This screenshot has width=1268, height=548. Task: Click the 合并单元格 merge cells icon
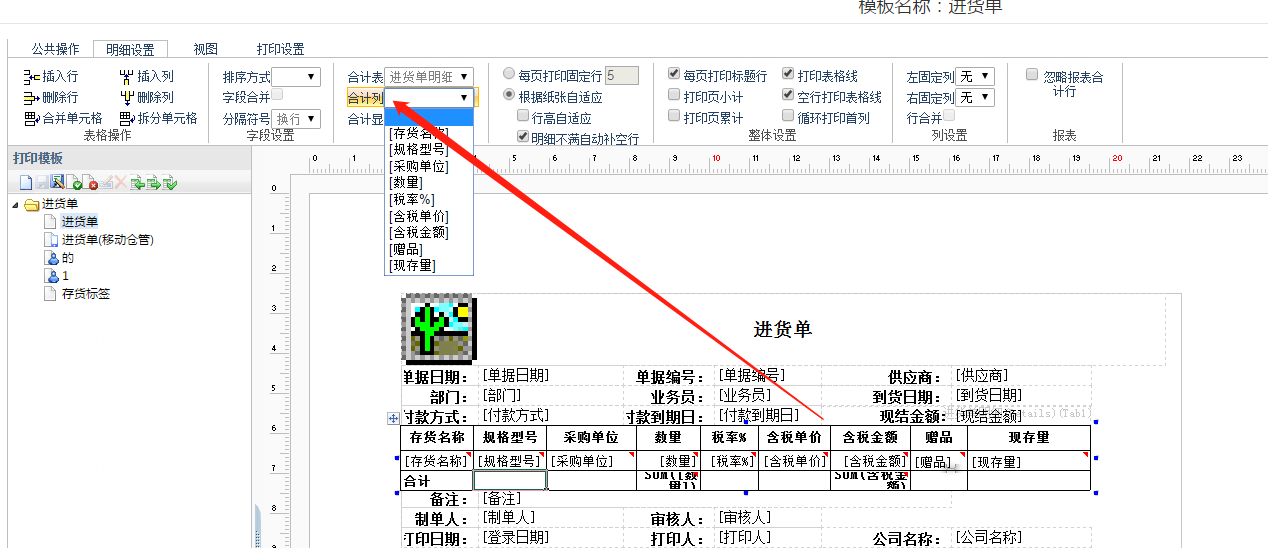point(30,118)
